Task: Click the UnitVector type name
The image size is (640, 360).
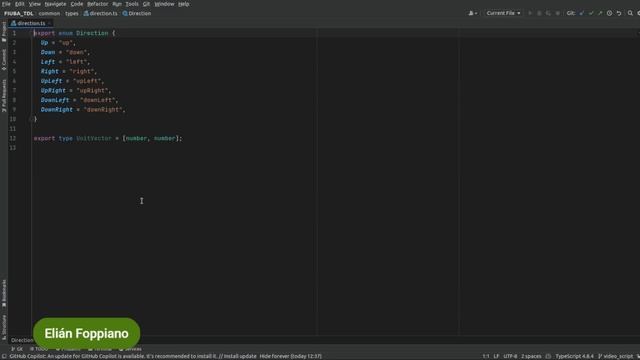Action: [x=94, y=138]
